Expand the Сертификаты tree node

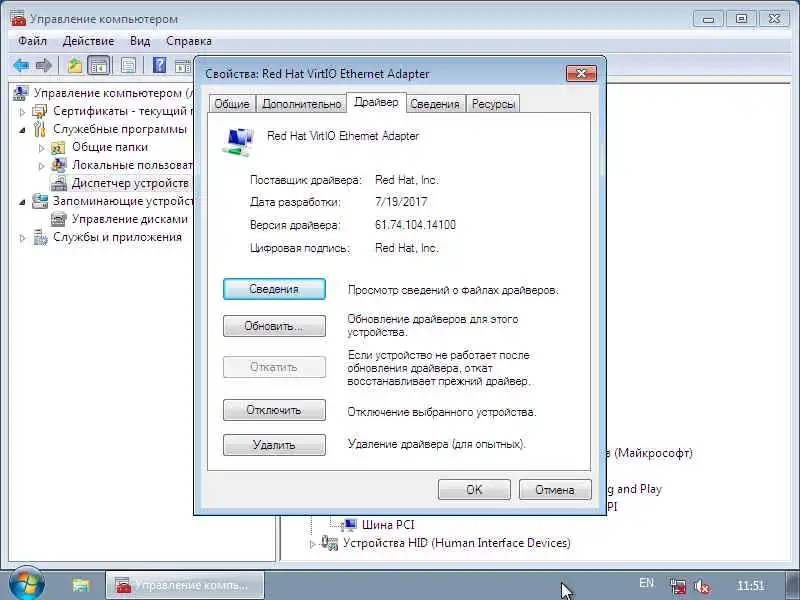(x=22, y=112)
